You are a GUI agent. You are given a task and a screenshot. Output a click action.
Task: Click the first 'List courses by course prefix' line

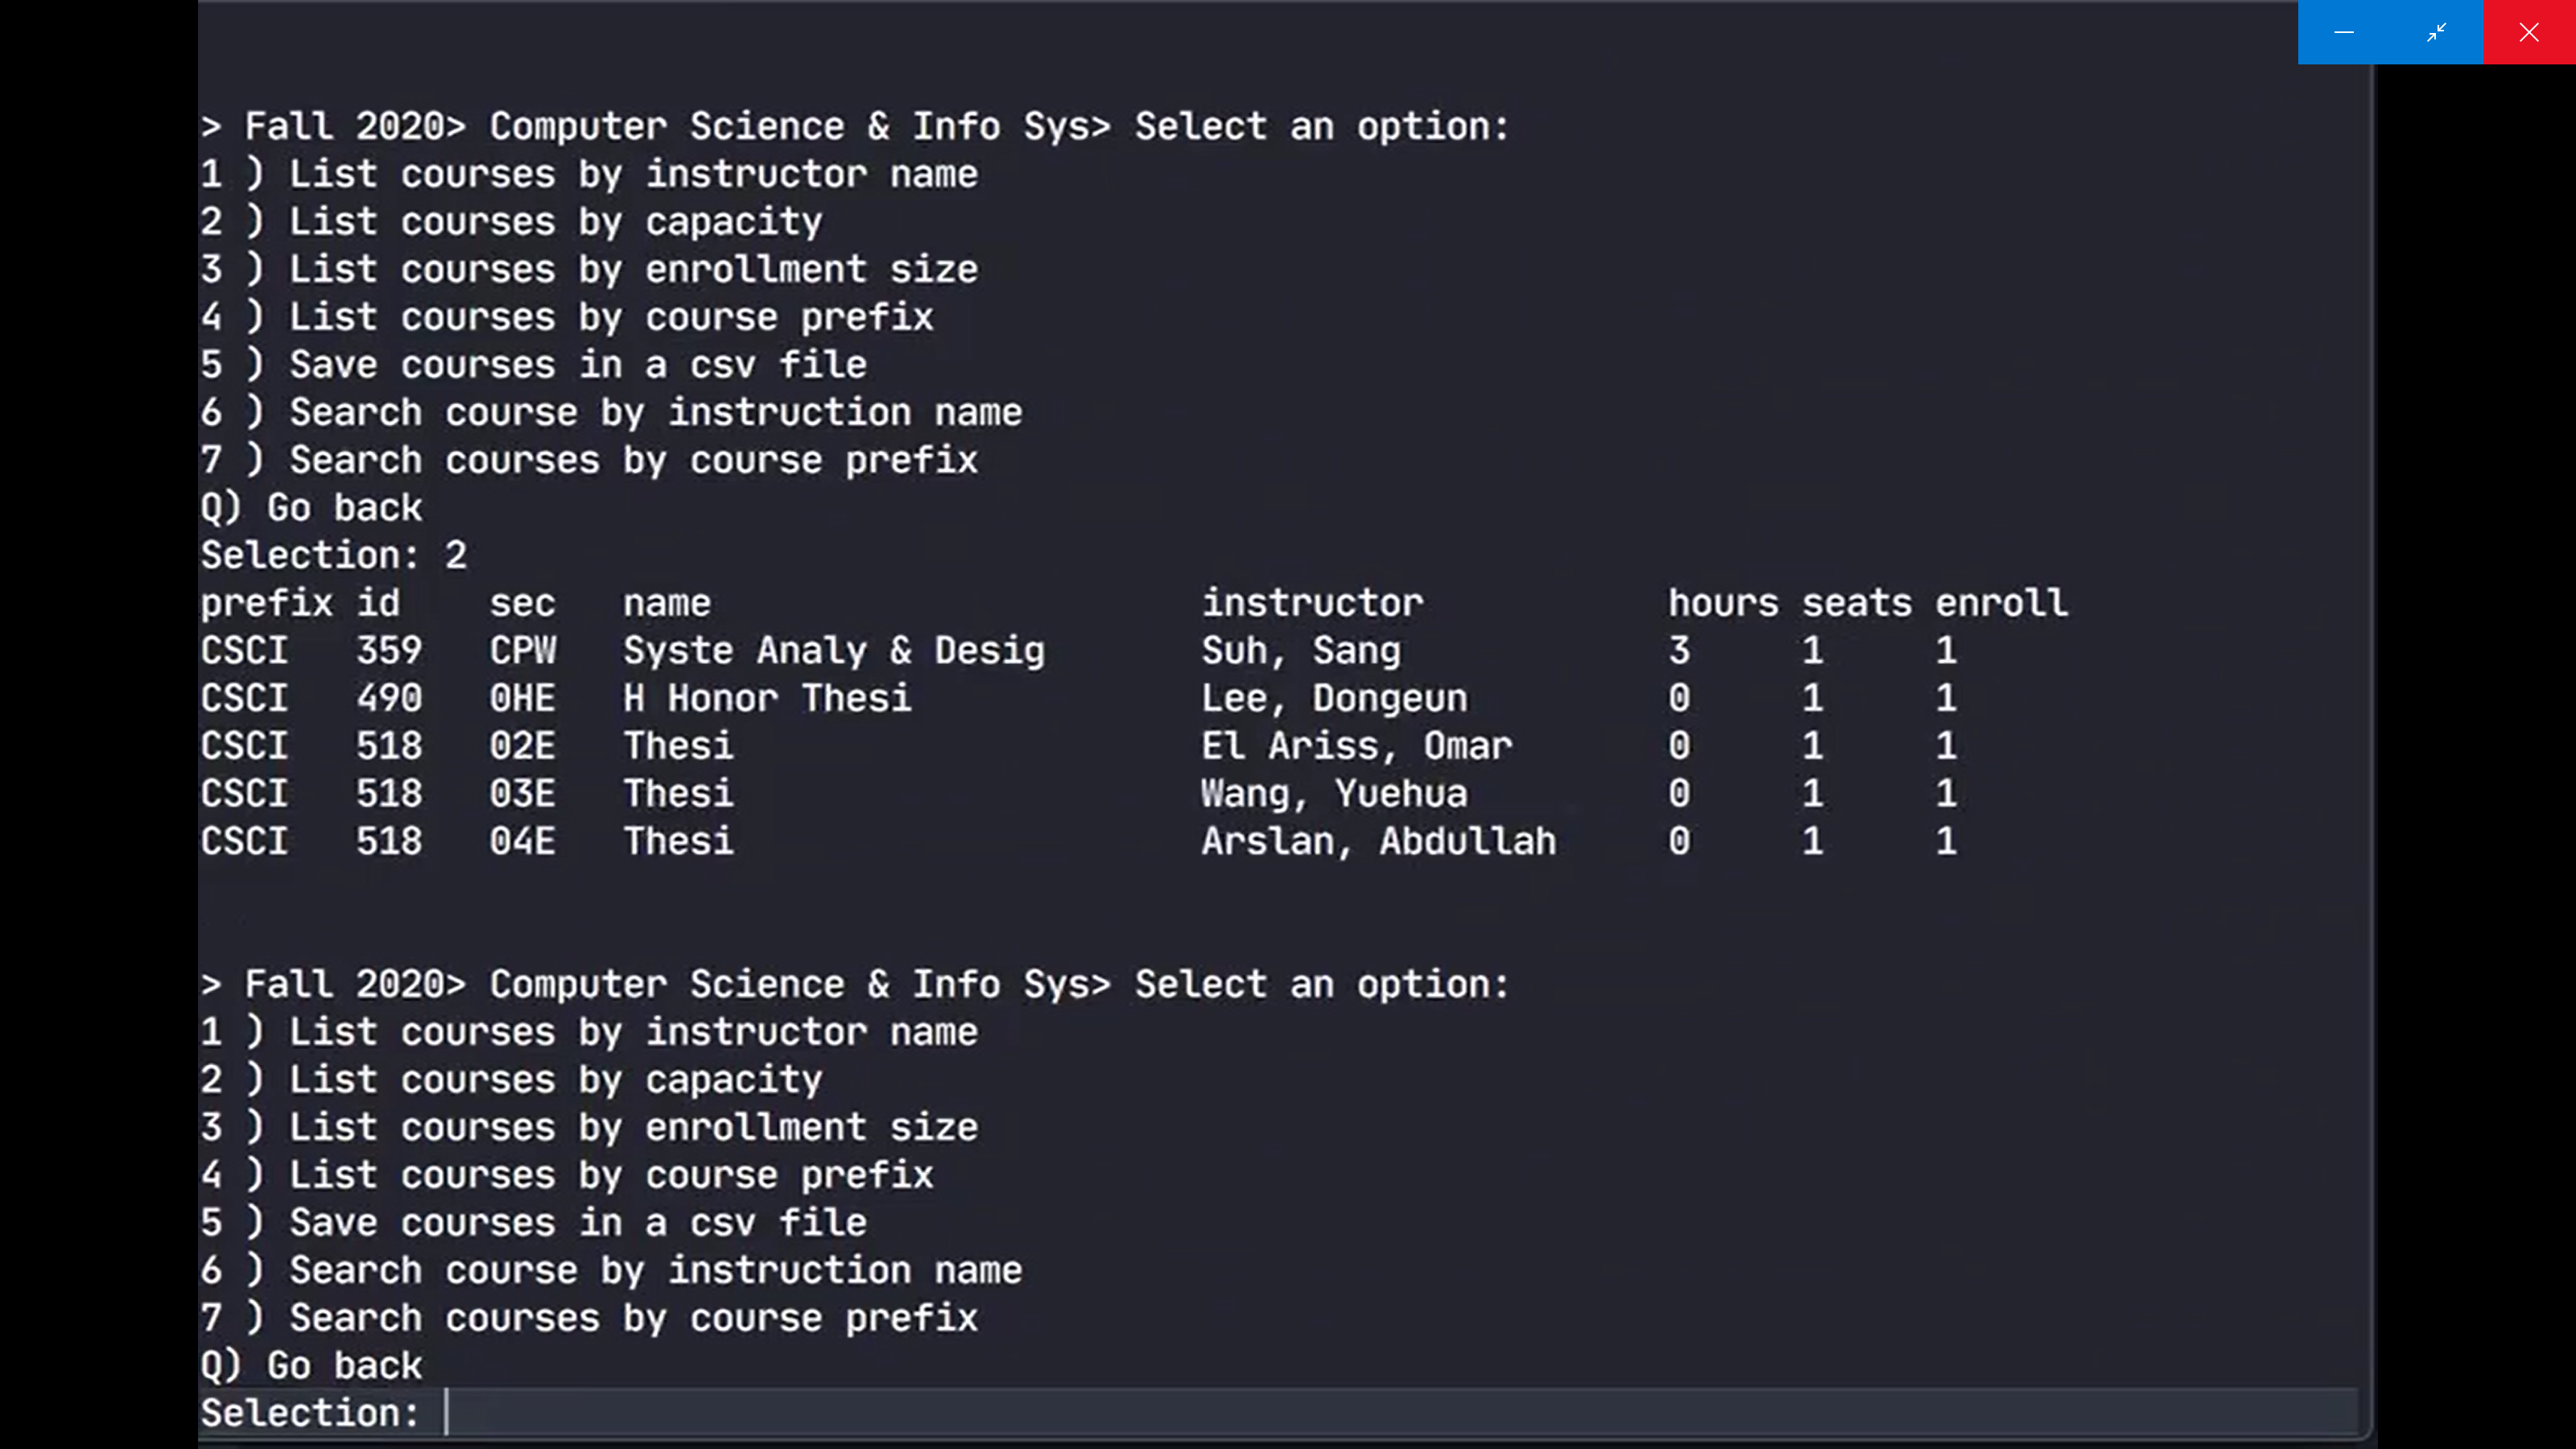point(567,317)
